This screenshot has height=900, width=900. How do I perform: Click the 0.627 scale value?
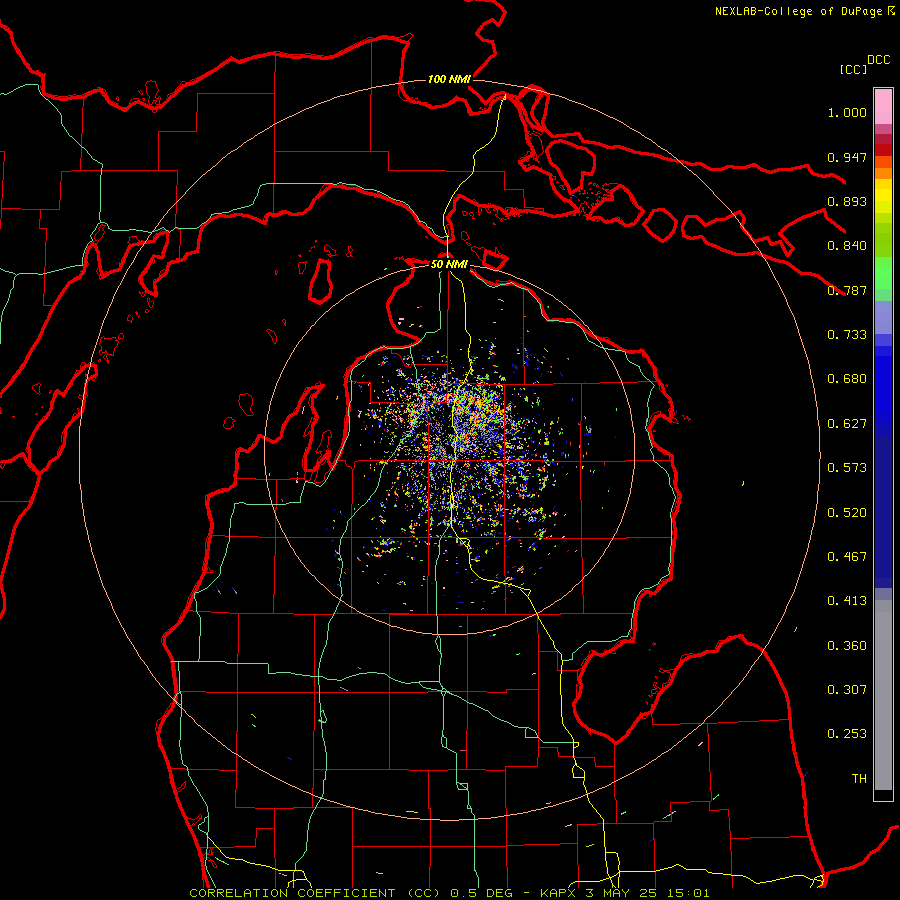(x=847, y=424)
